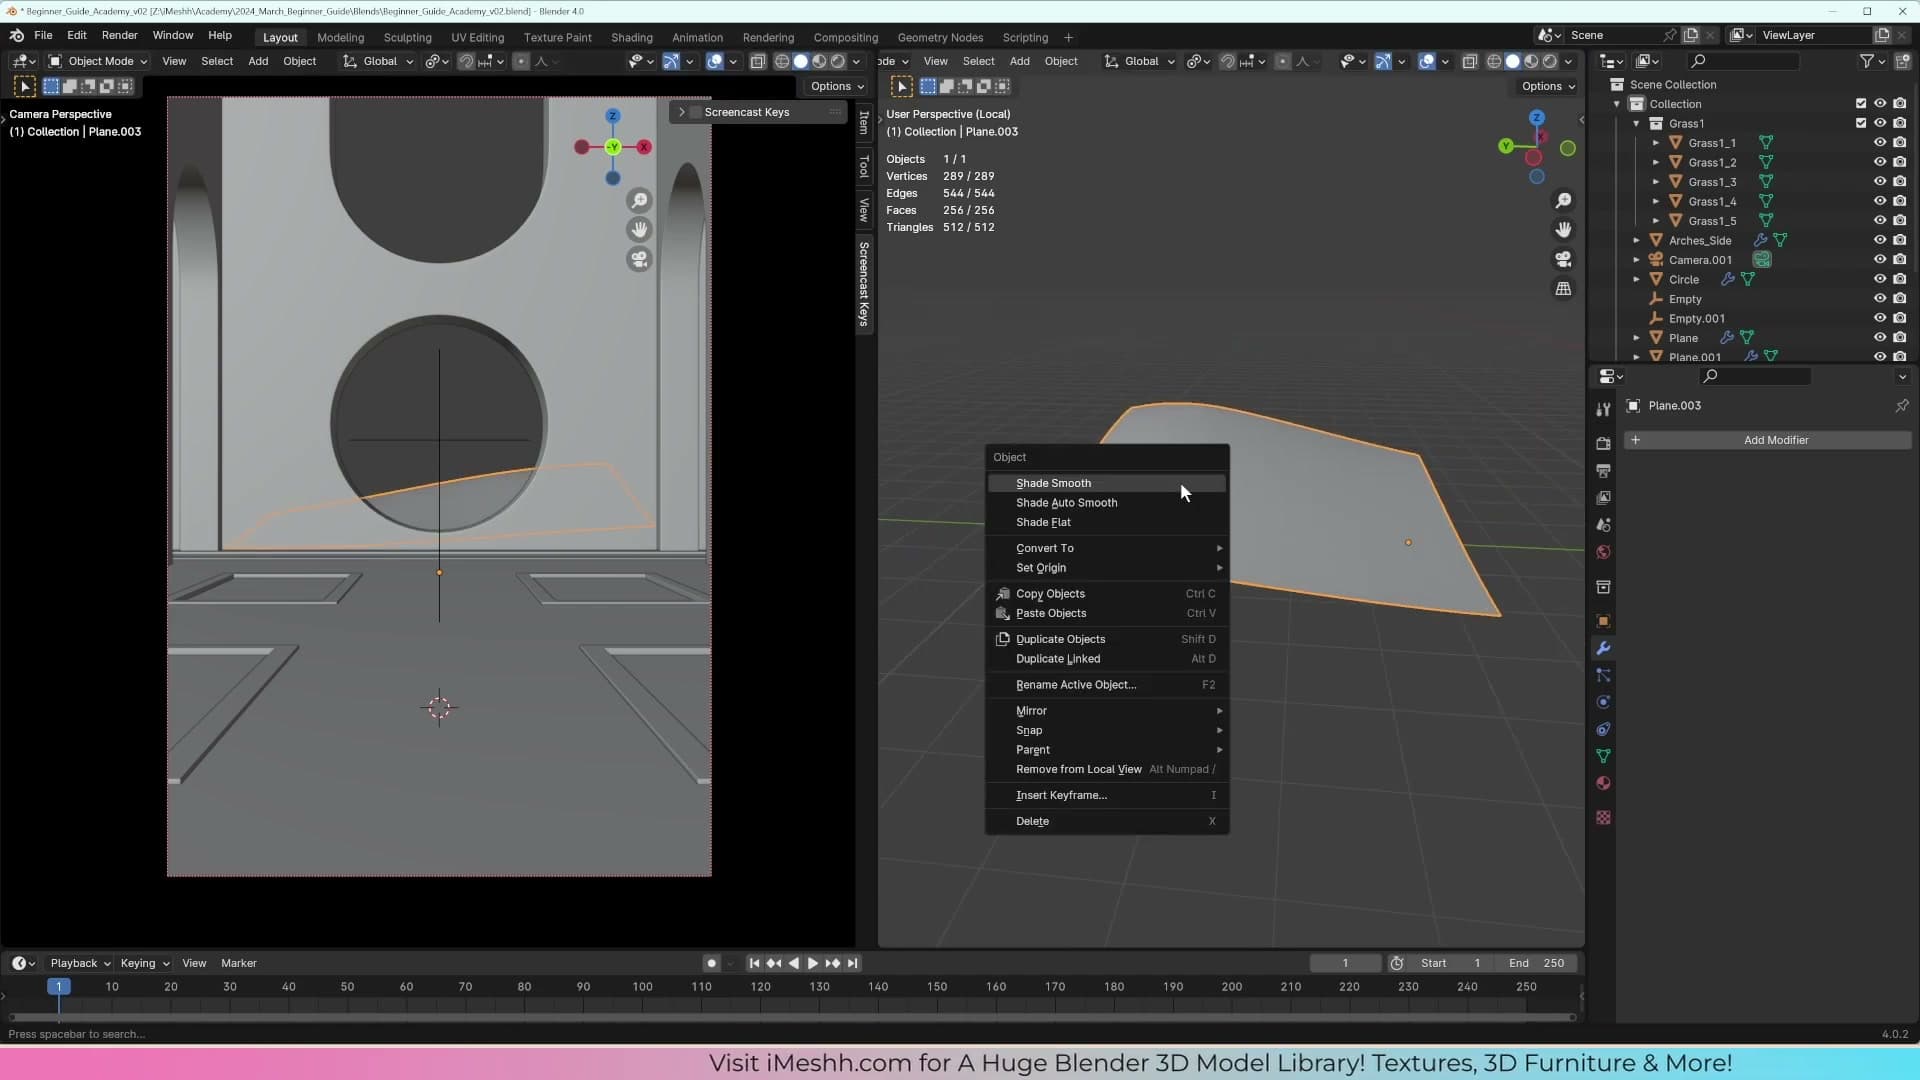This screenshot has width=1920, height=1080.
Task: Open the Render properties tab
Action: 1603,443
